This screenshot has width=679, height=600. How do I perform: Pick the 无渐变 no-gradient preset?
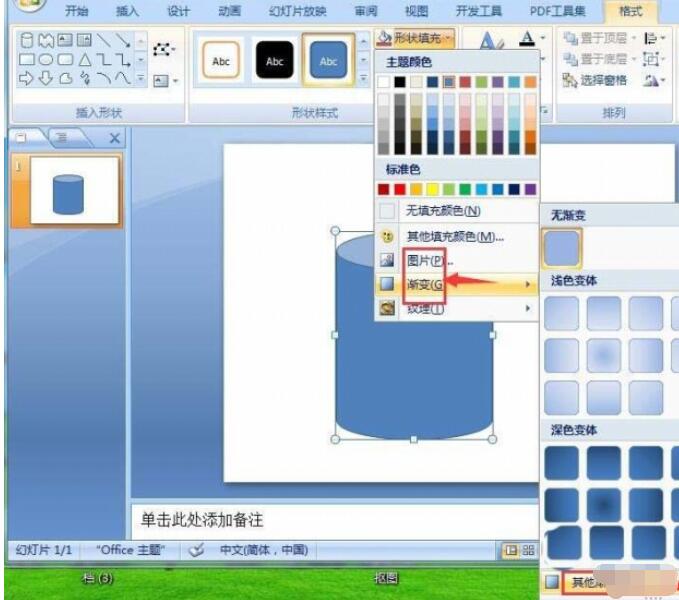coord(562,247)
